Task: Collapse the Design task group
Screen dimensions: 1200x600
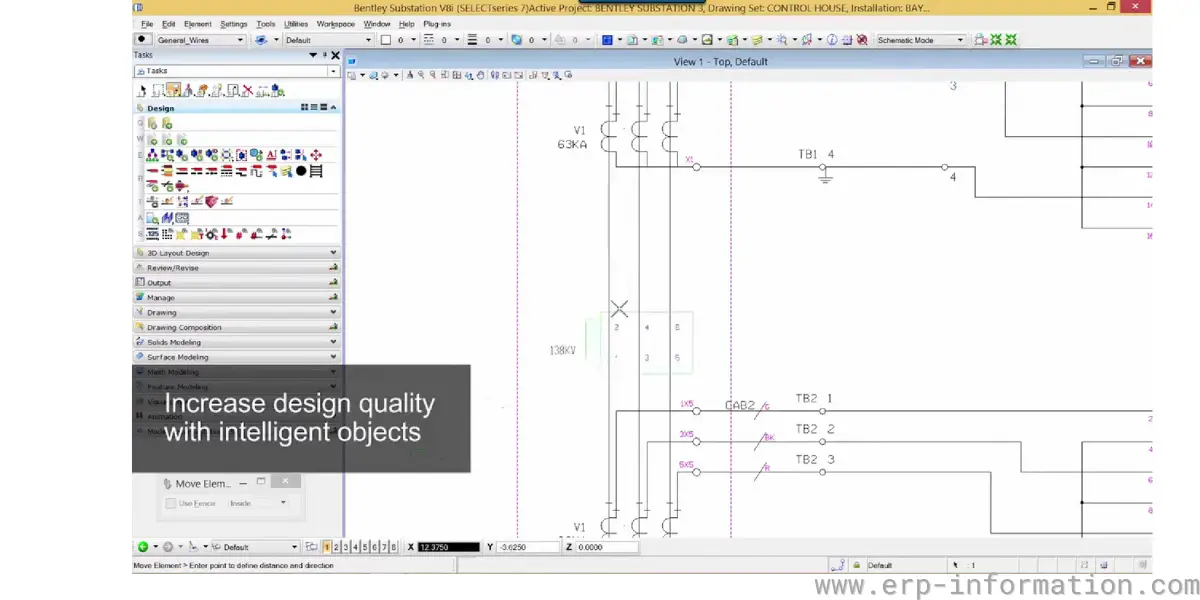Action: click(333, 107)
